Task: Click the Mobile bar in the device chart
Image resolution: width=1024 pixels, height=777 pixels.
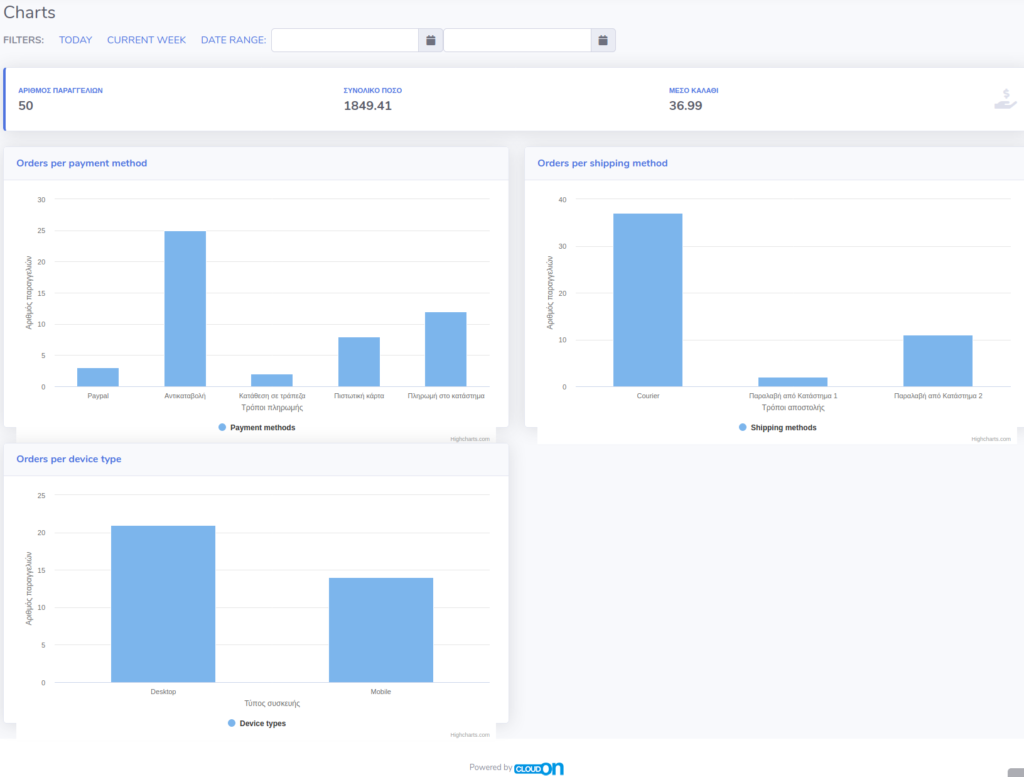Action: point(380,628)
